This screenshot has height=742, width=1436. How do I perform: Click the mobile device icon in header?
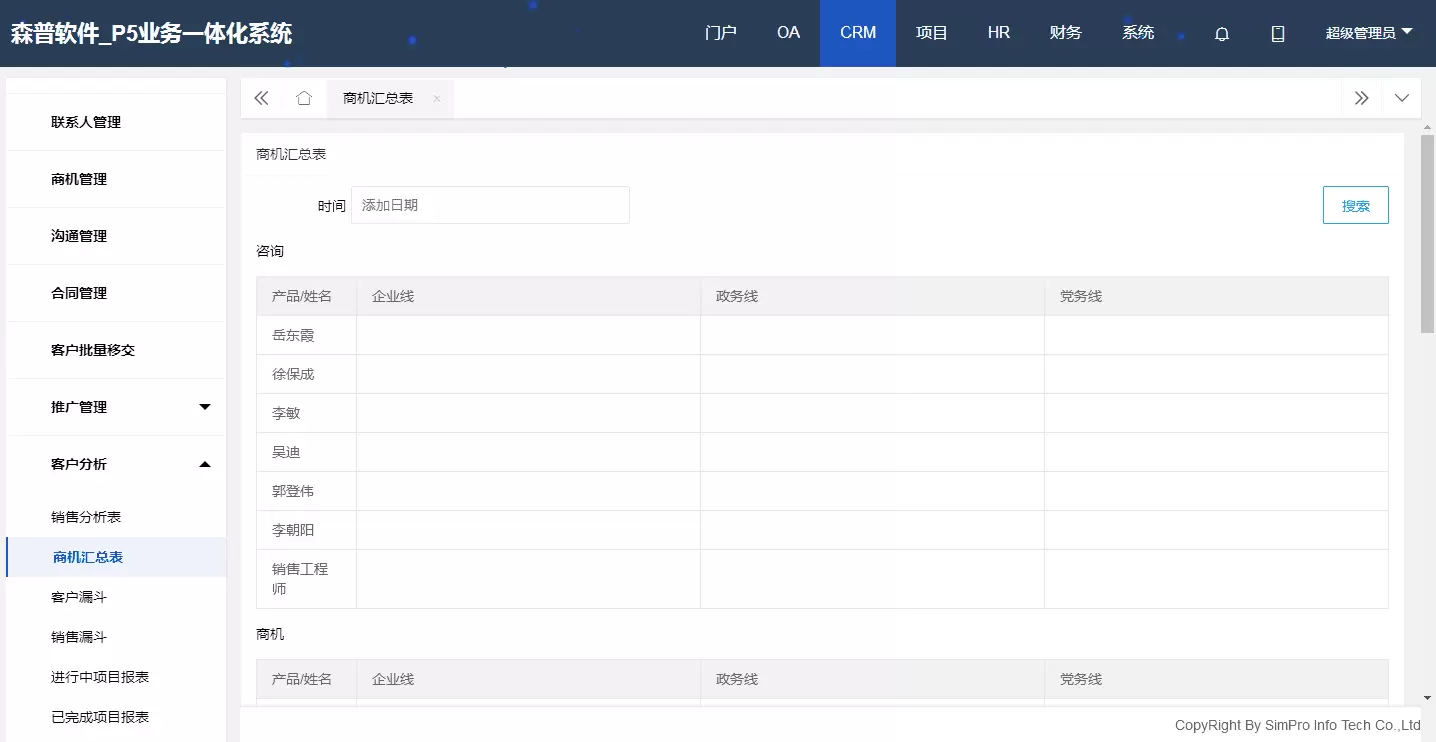point(1277,33)
